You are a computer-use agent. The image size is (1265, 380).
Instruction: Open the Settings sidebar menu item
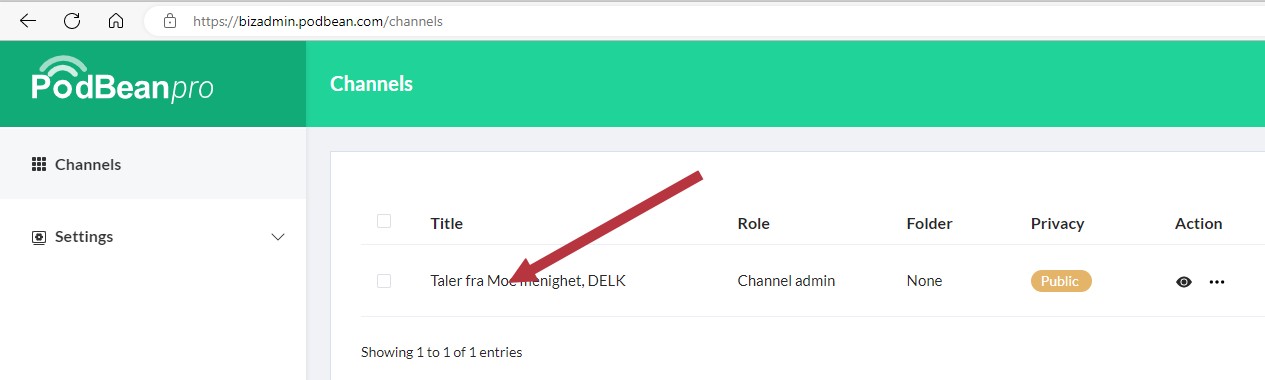[x=153, y=237]
